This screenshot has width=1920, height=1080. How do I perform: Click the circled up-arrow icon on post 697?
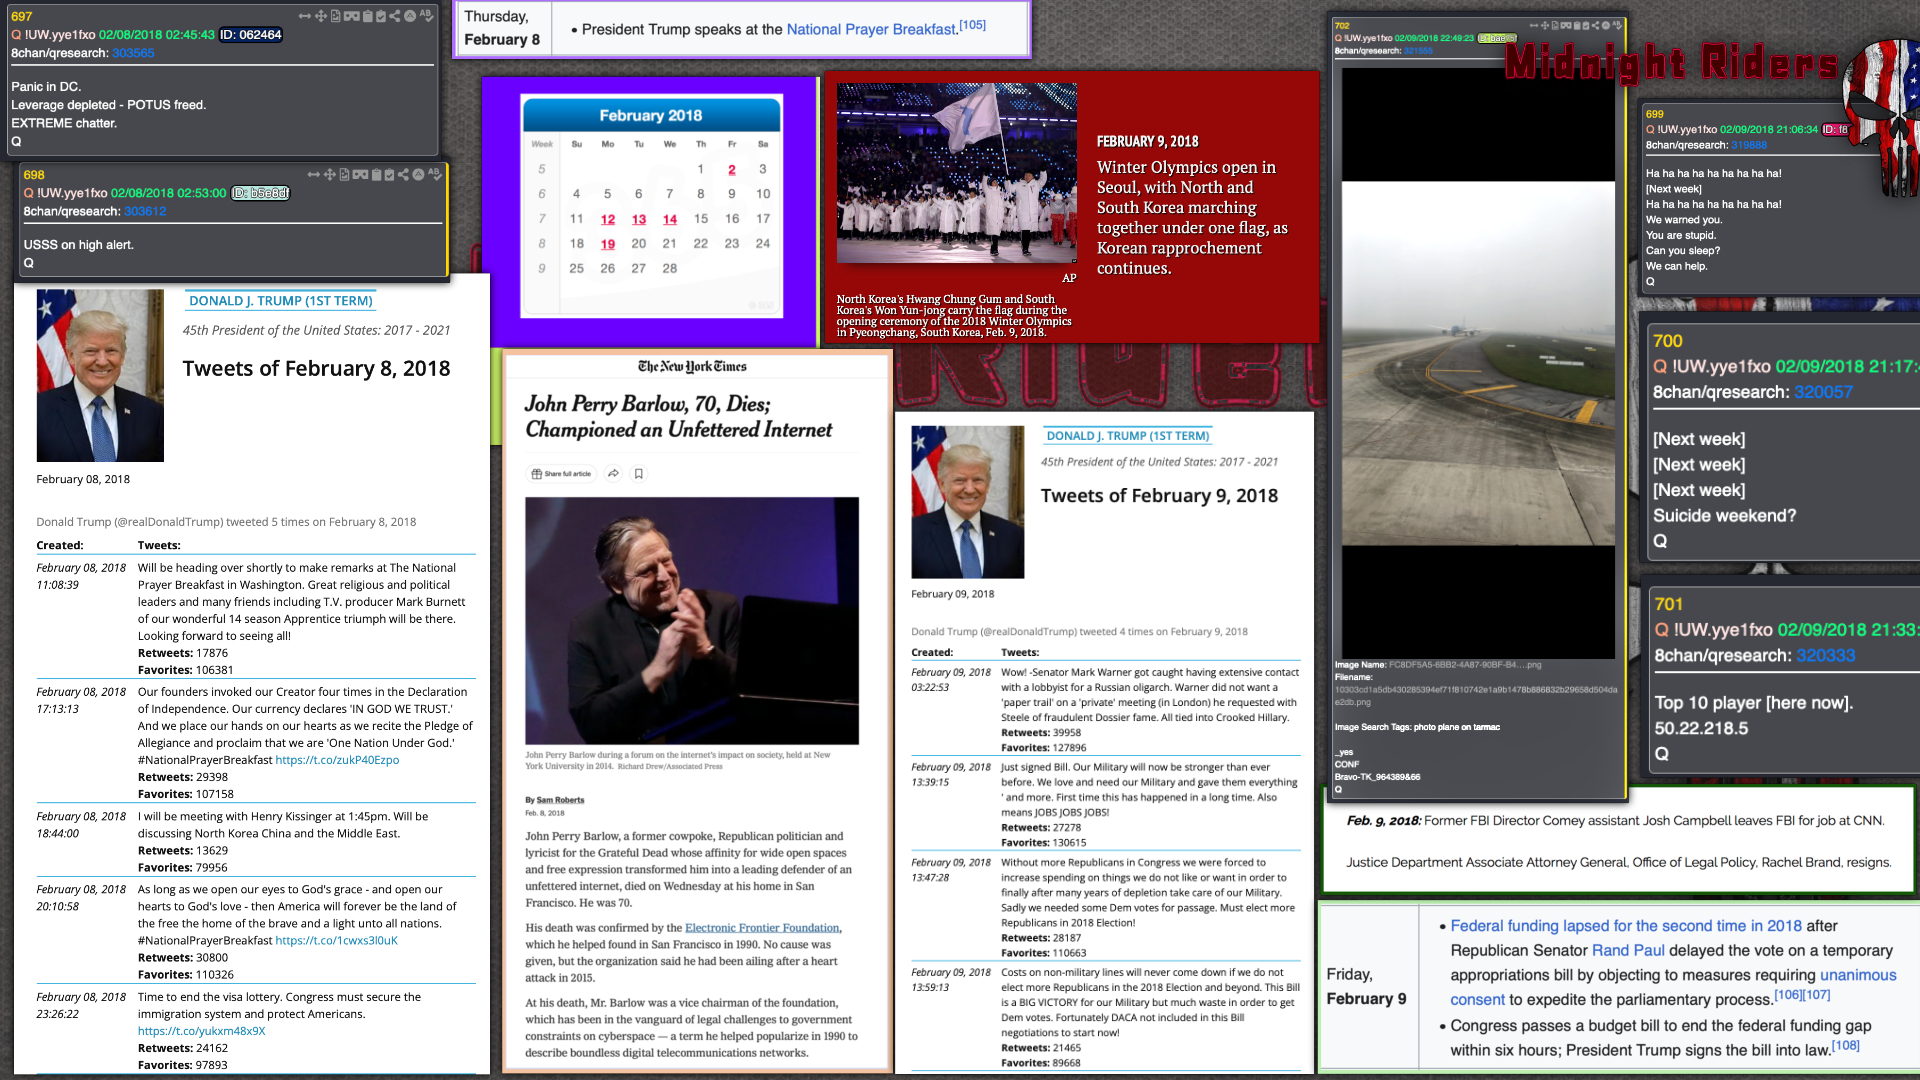[410, 16]
